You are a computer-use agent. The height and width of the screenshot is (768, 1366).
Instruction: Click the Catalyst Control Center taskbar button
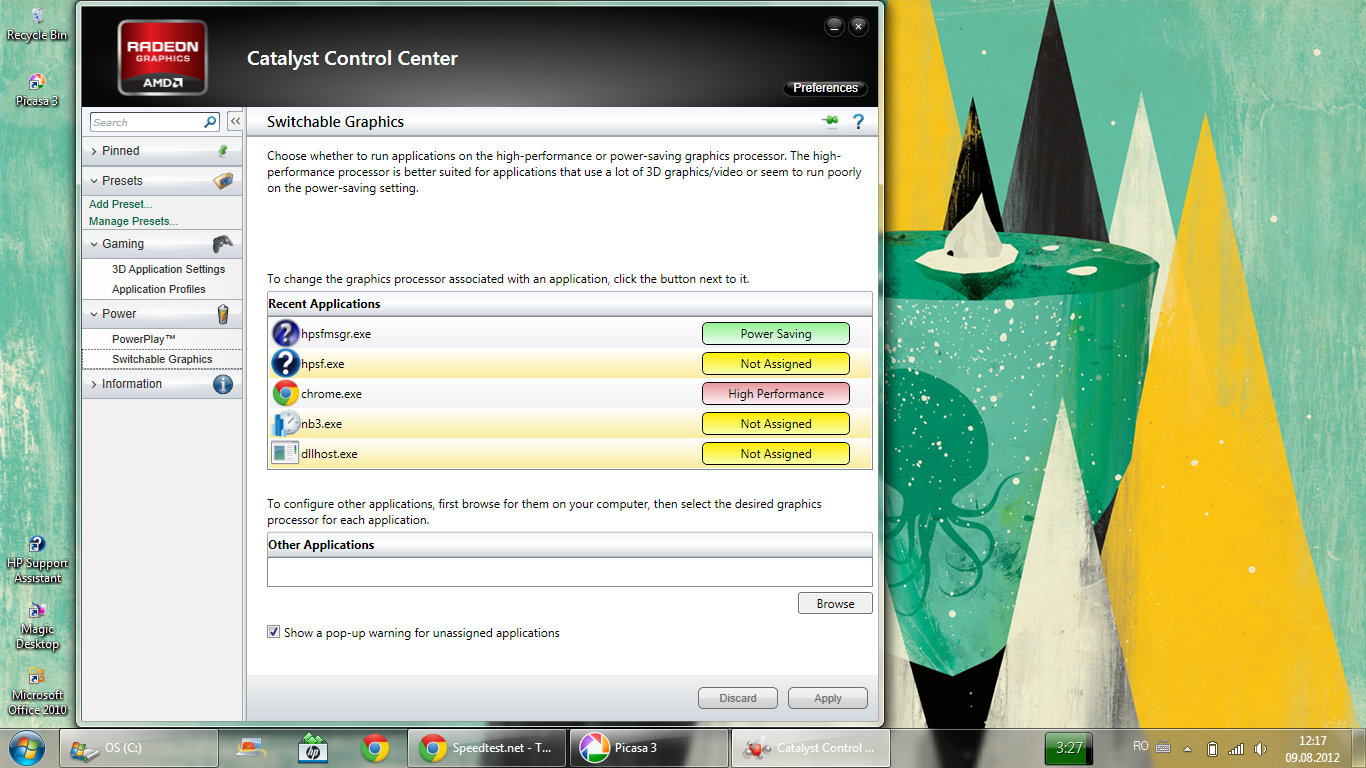pos(812,748)
